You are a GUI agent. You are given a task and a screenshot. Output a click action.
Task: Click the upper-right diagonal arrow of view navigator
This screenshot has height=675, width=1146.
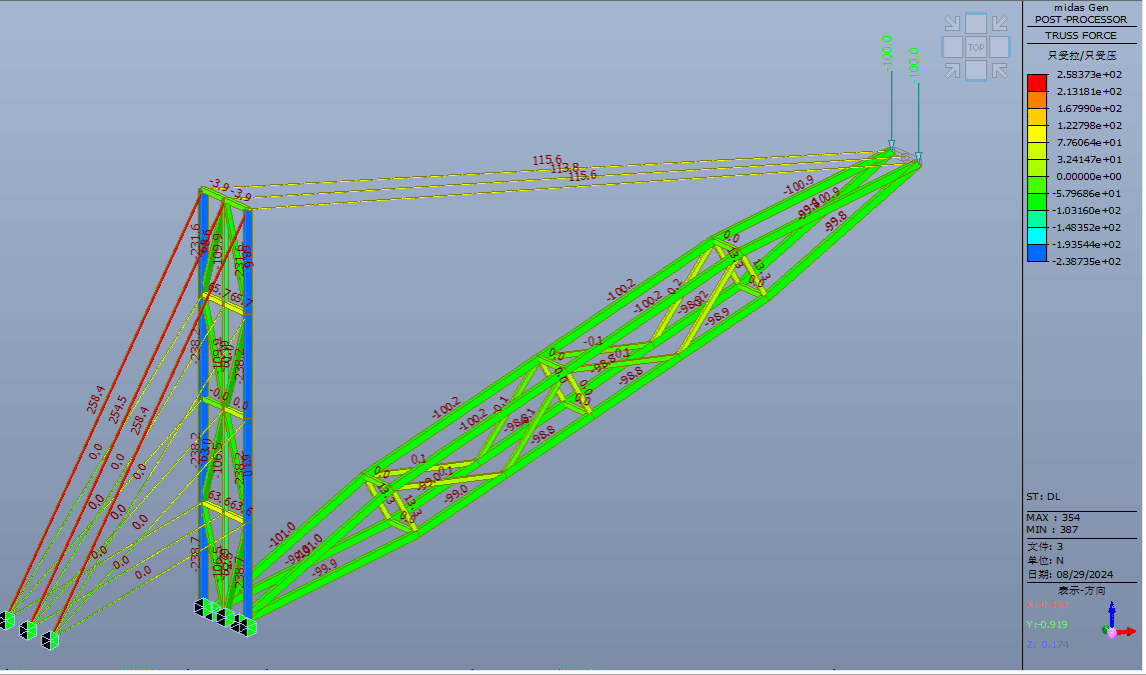click(1000, 24)
